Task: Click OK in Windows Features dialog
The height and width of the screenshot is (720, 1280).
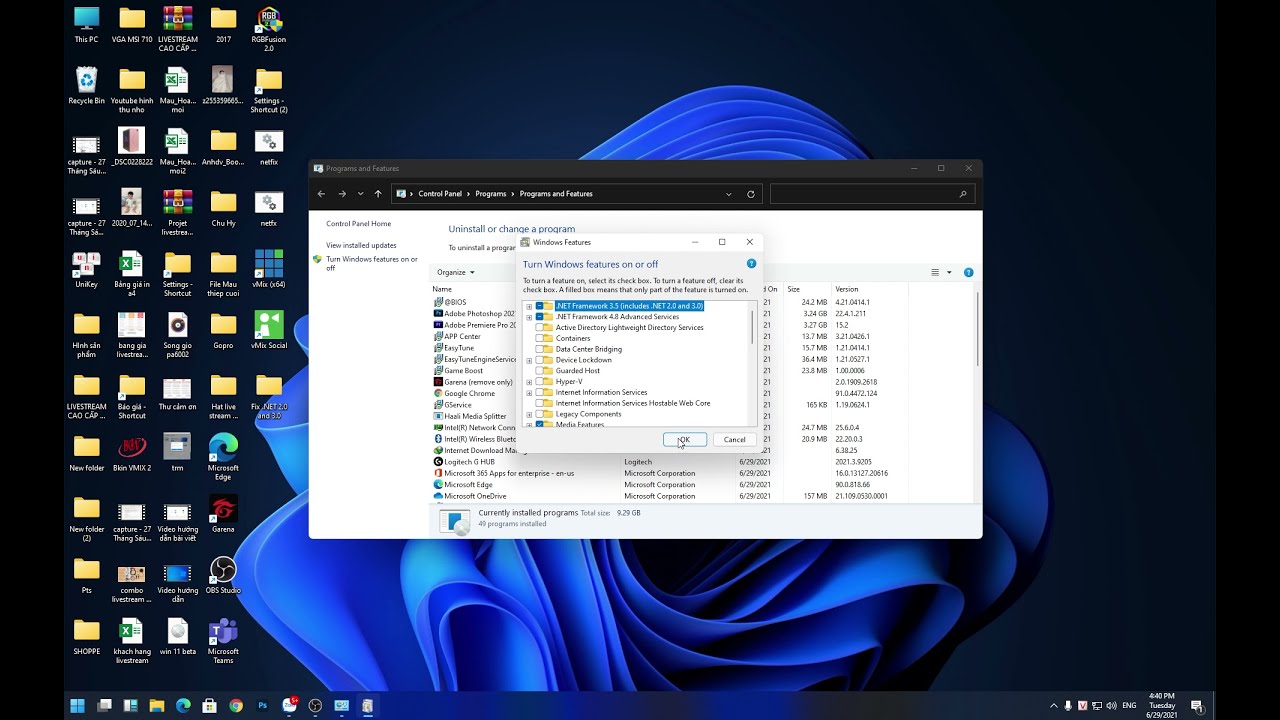Action: (685, 440)
